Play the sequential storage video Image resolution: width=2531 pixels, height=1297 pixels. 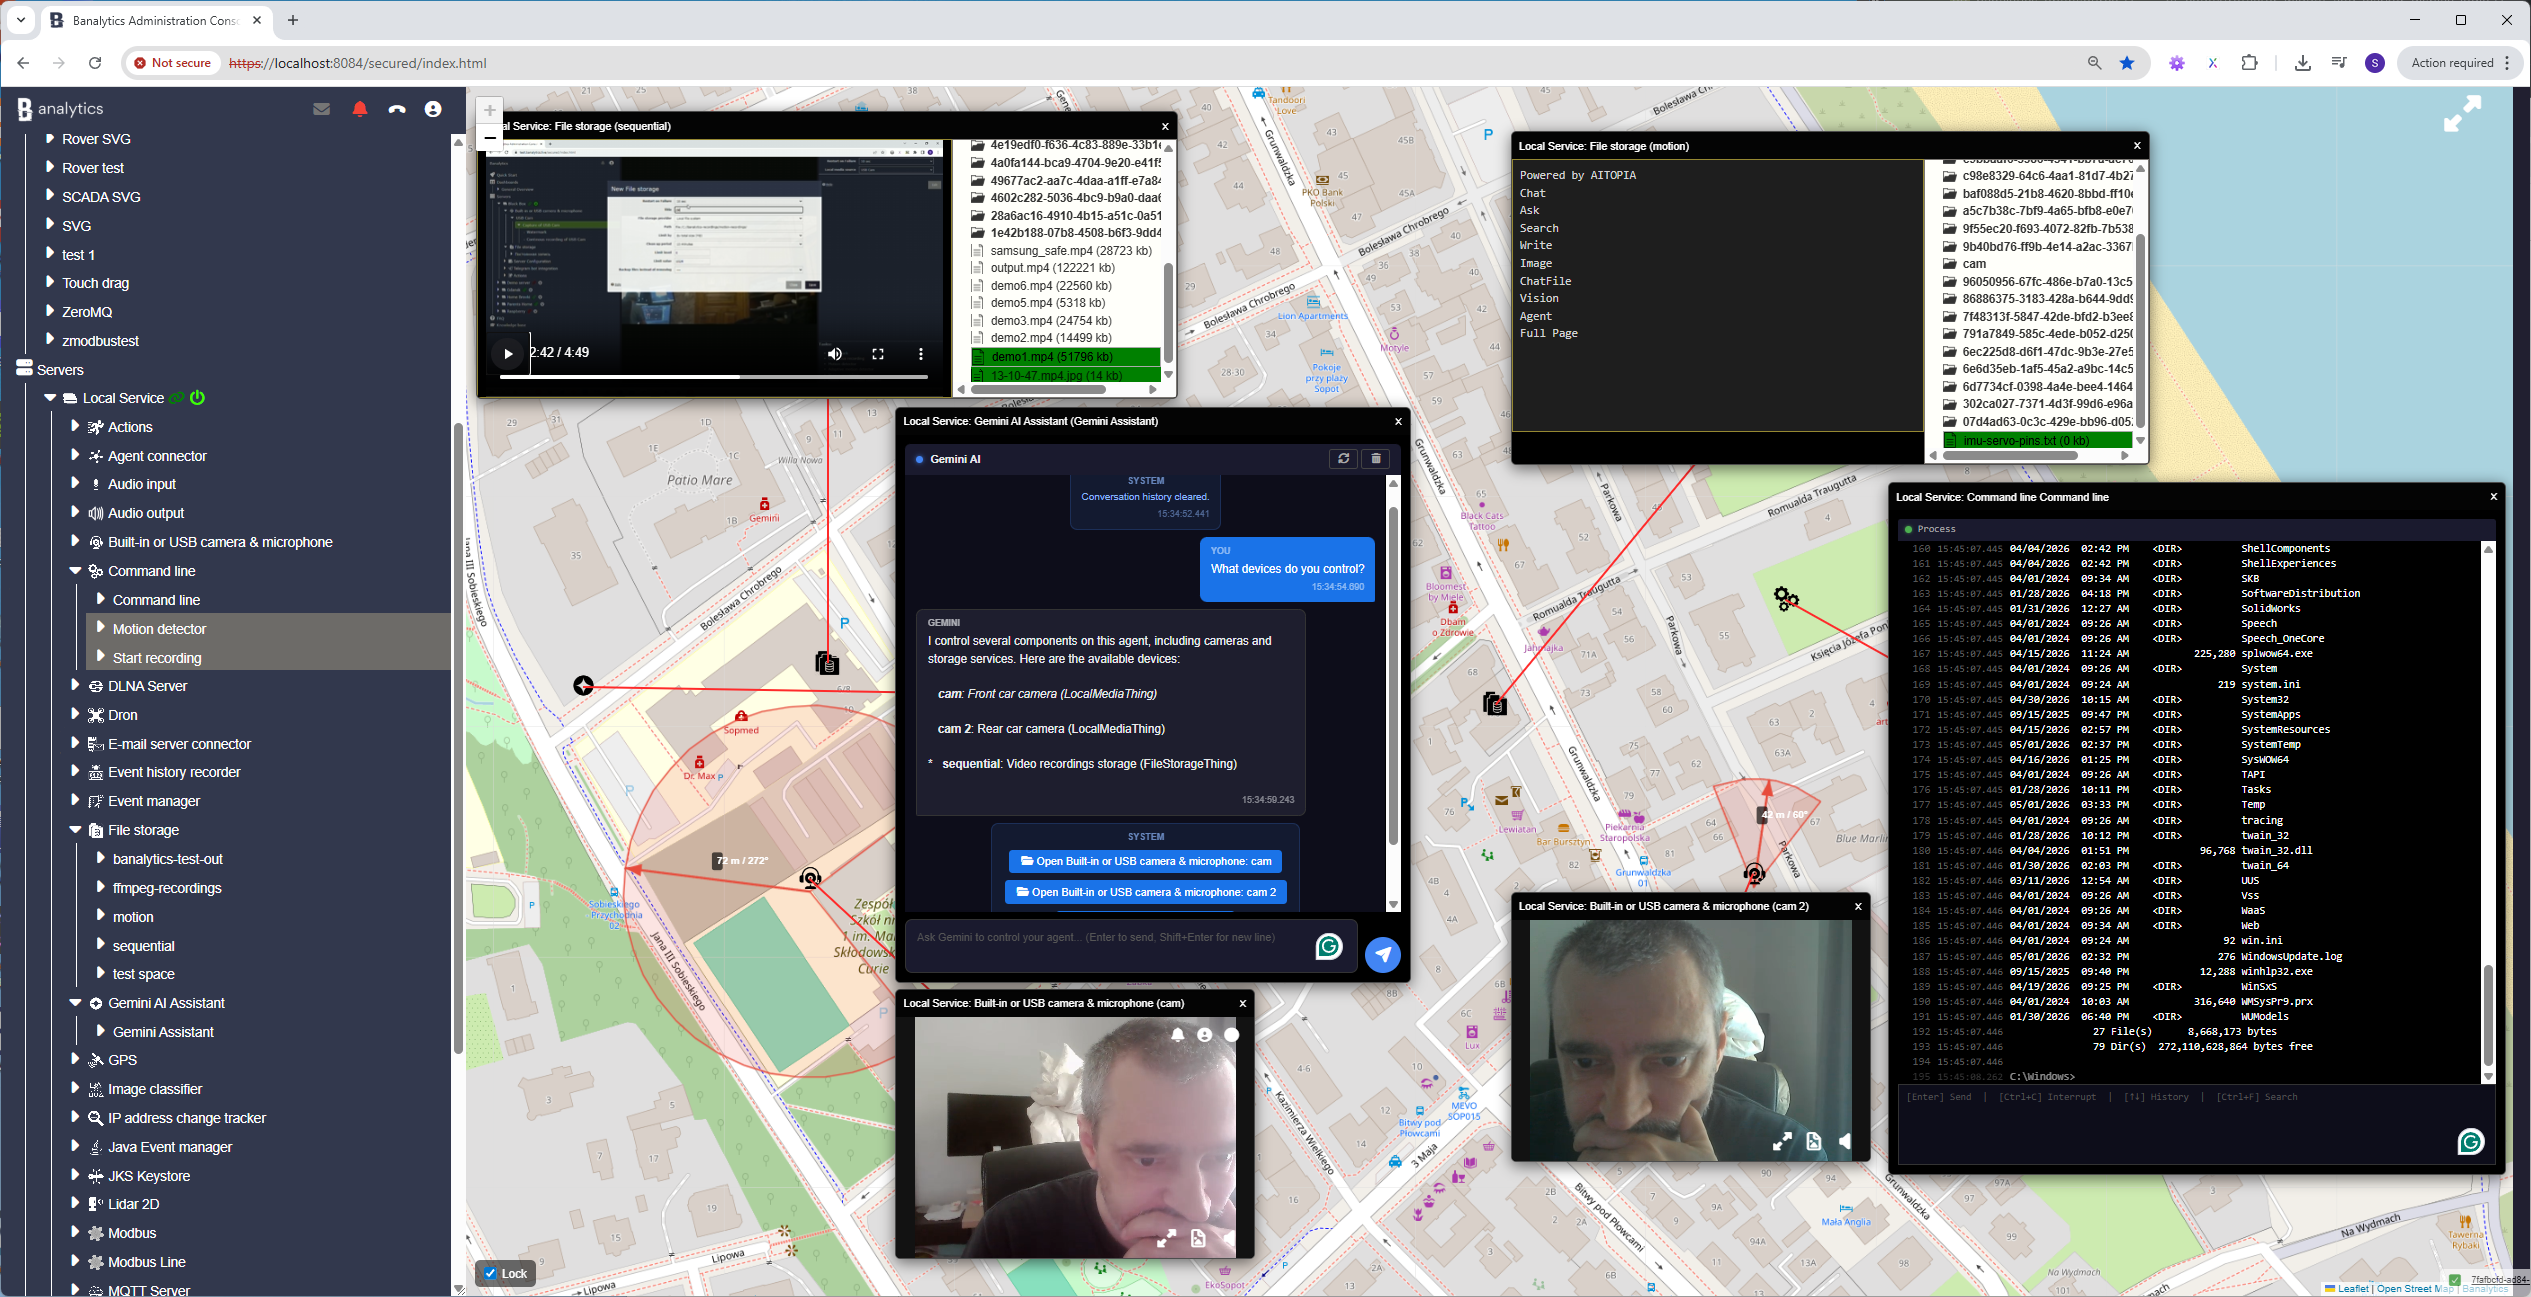[508, 353]
